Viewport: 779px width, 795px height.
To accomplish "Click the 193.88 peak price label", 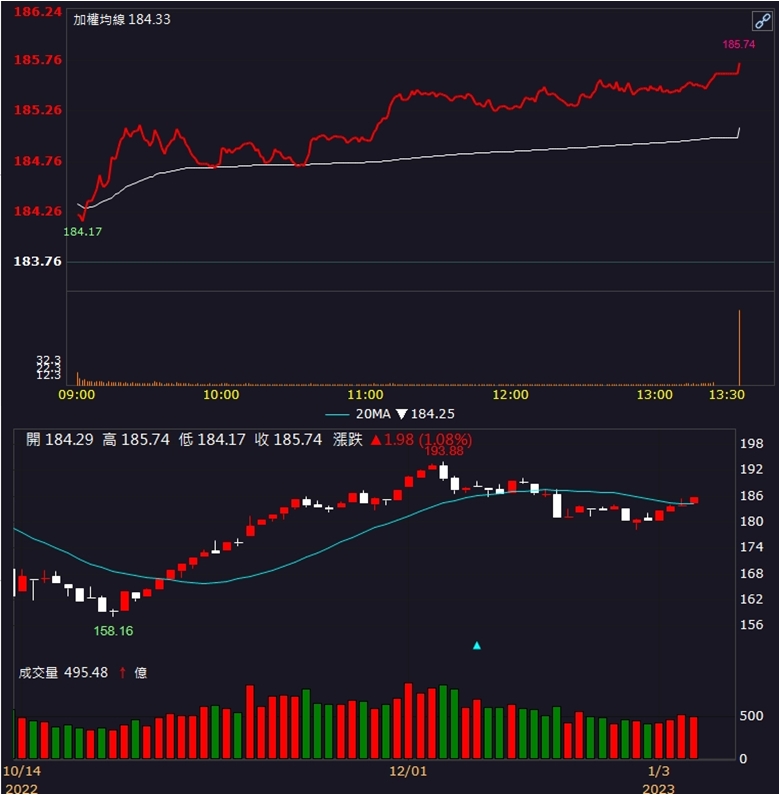I will pyautogui.click(x=444, y=451).
